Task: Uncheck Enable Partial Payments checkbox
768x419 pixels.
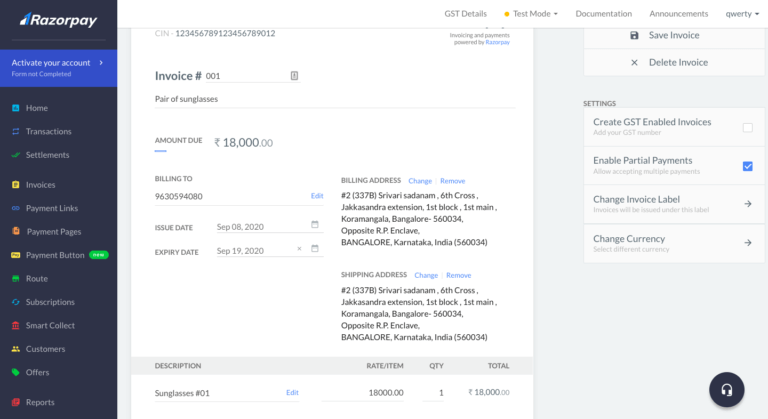Action: coord(747,166)
